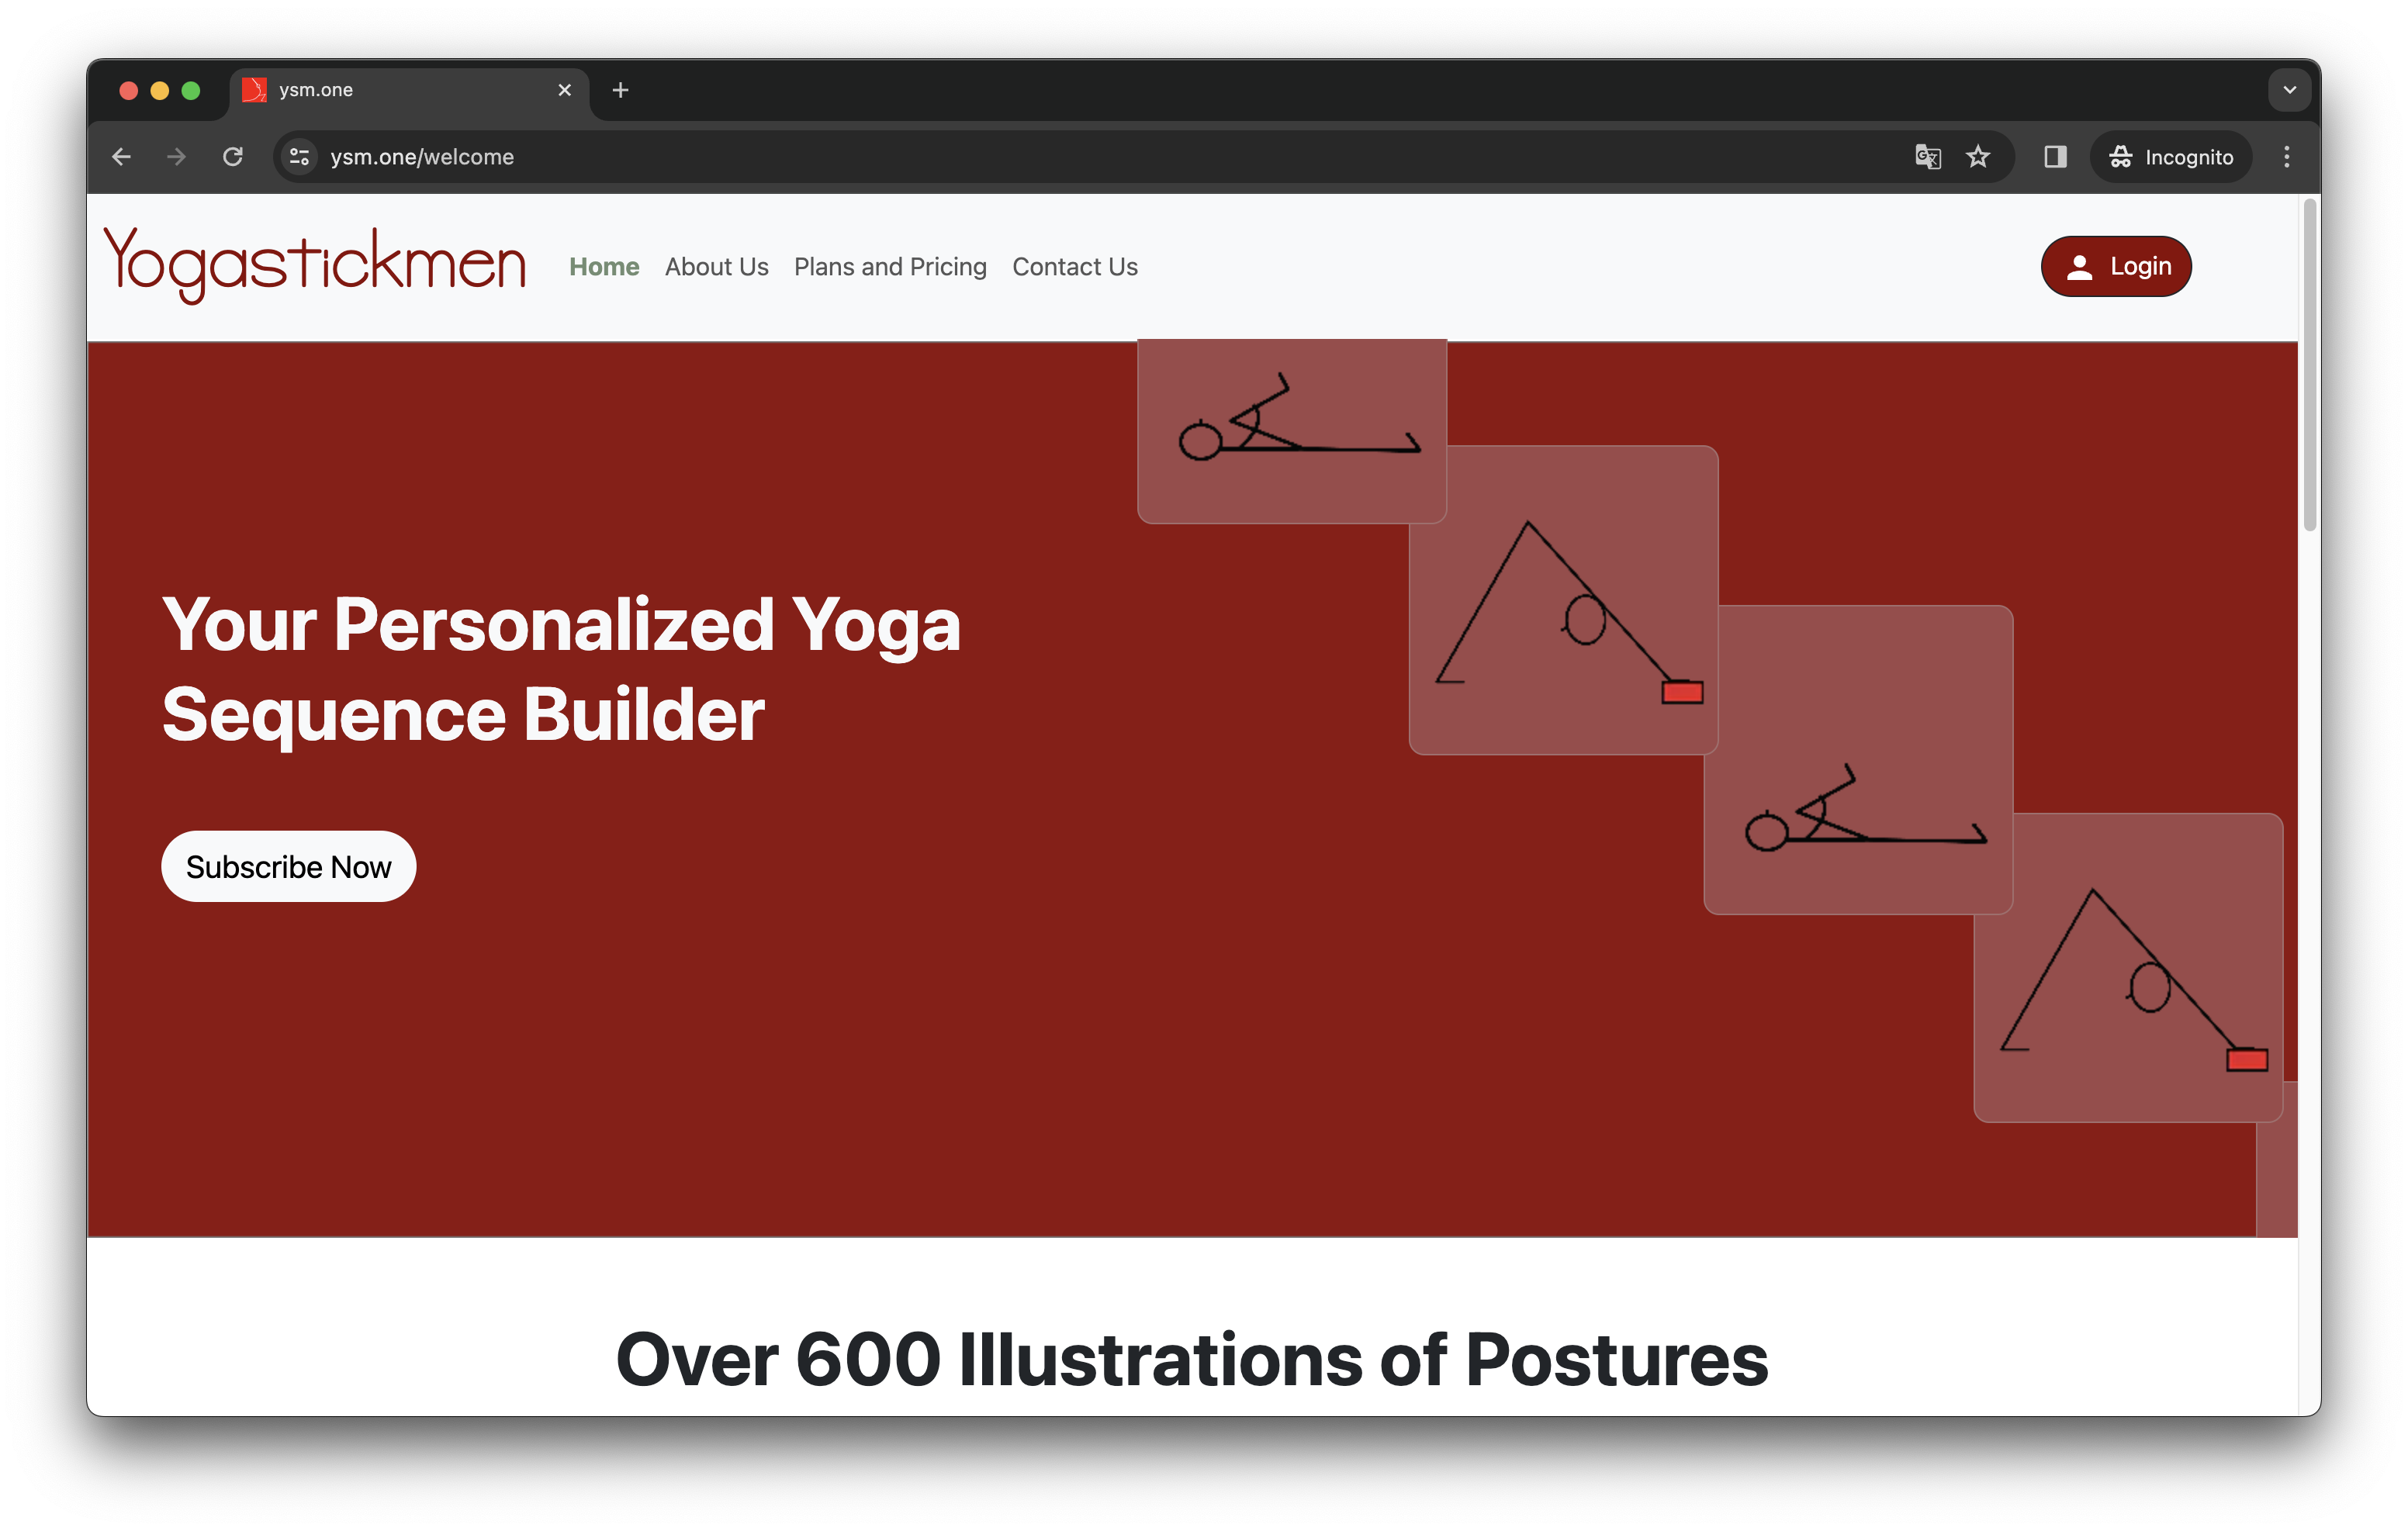Click the Incognito mode indicator
The image size is (2408, 1531).
coord(2171,156)
